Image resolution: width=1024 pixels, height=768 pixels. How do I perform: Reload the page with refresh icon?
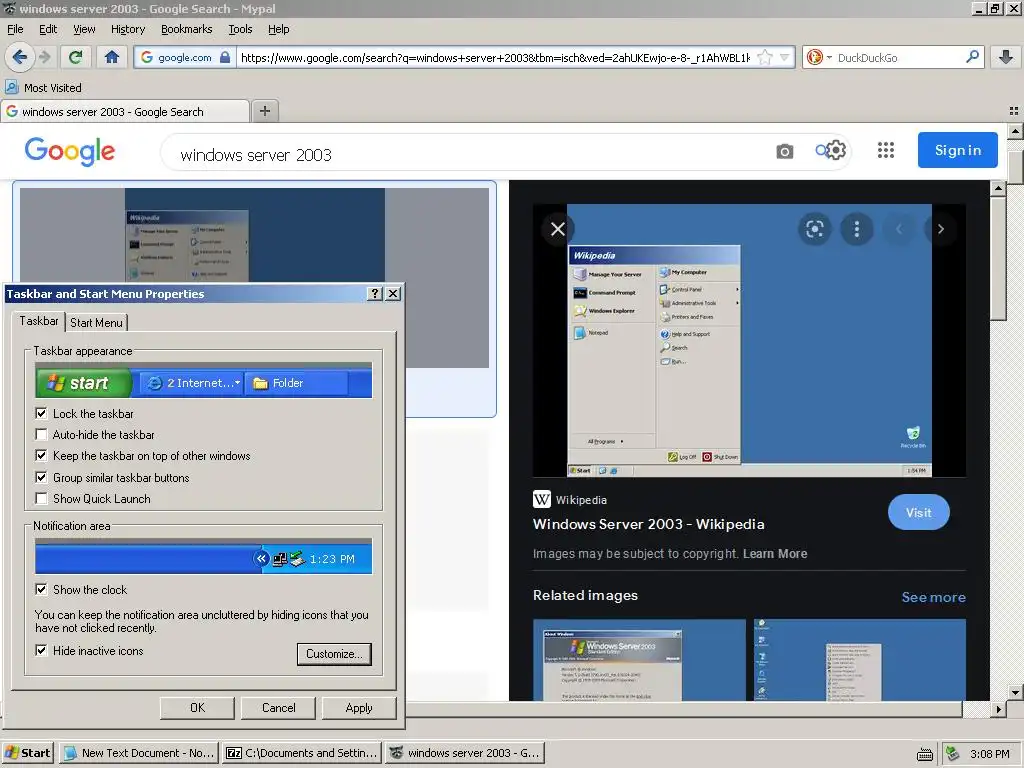(x=76, y=57)
